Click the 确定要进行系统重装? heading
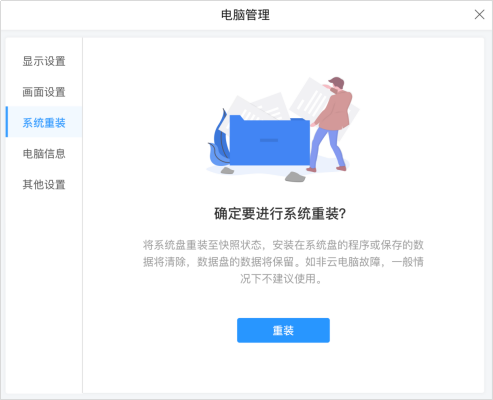Image resolution: width=493 pixels, height=400 pixels. click(x=280, y=214)
